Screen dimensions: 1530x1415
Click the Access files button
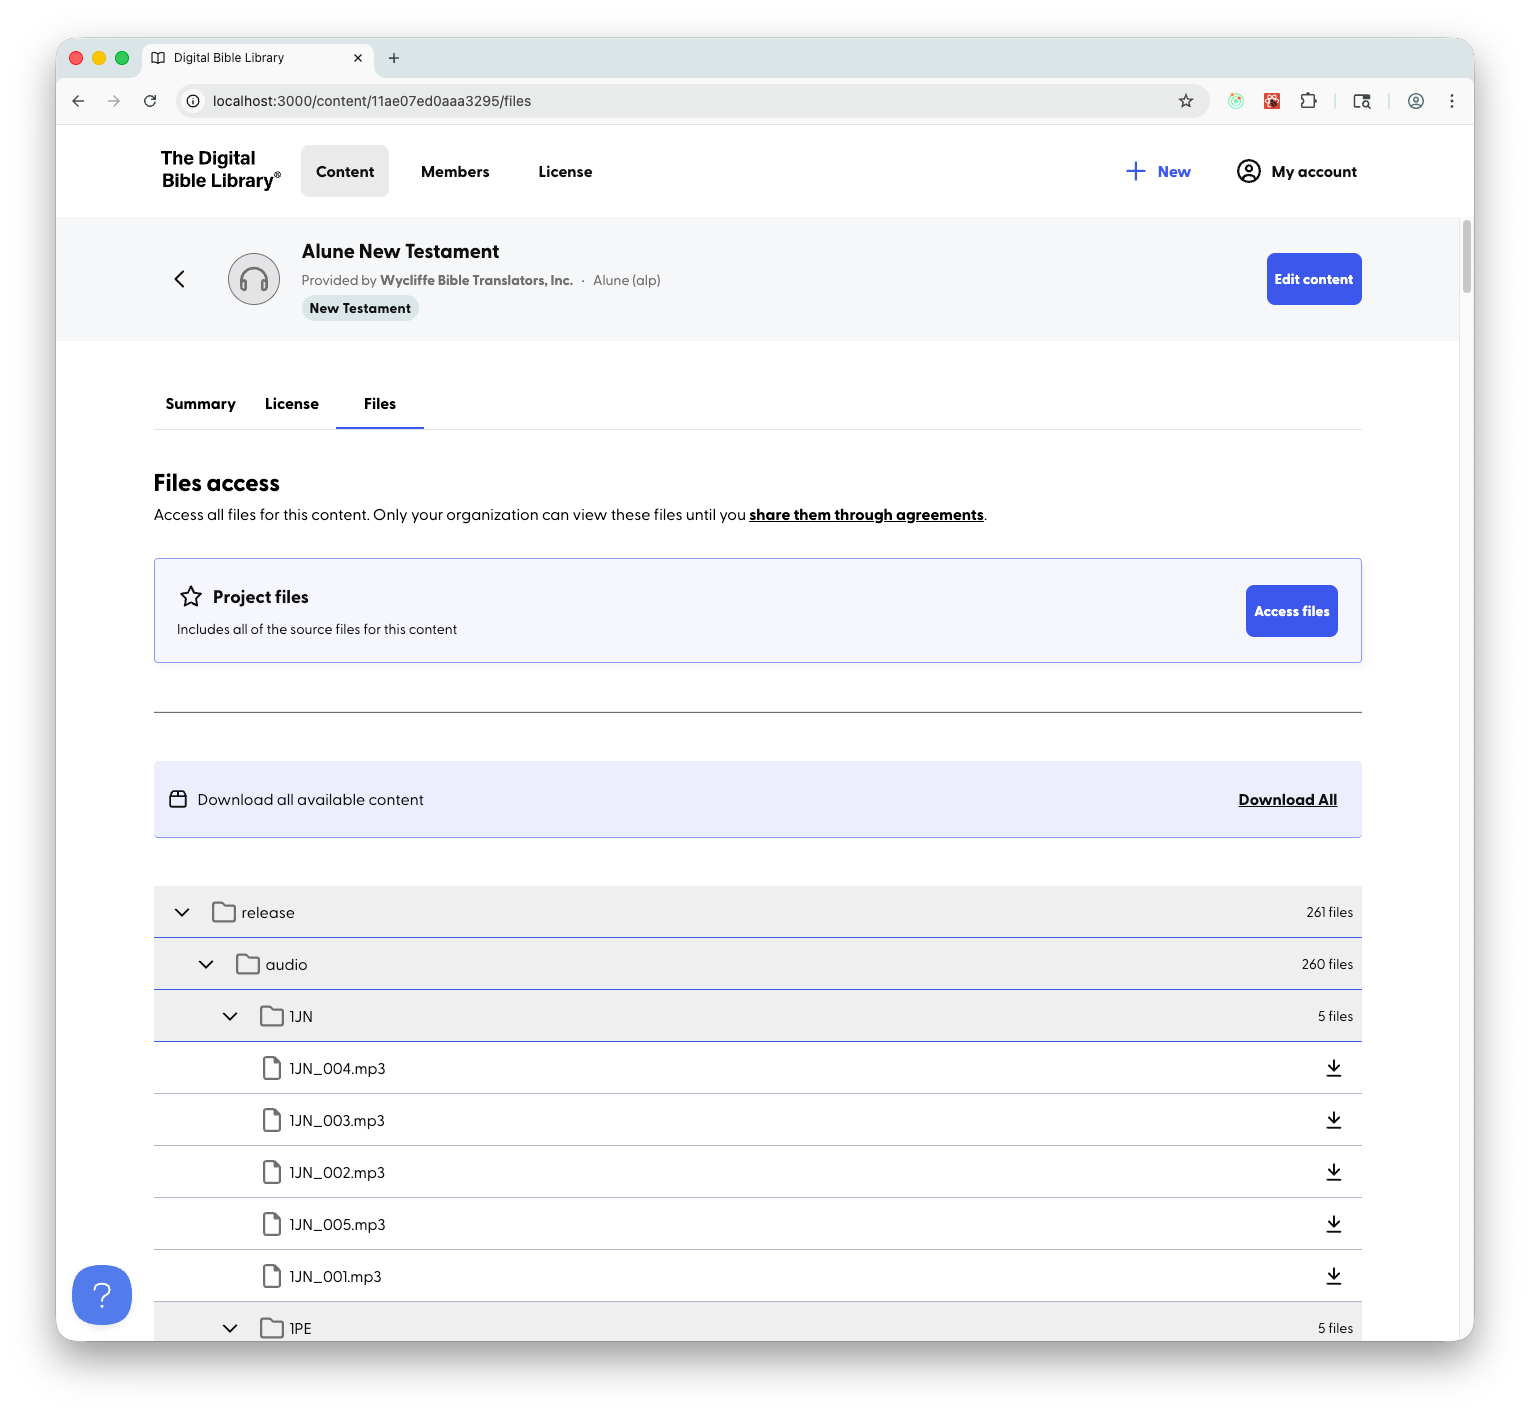[1292, 611]
